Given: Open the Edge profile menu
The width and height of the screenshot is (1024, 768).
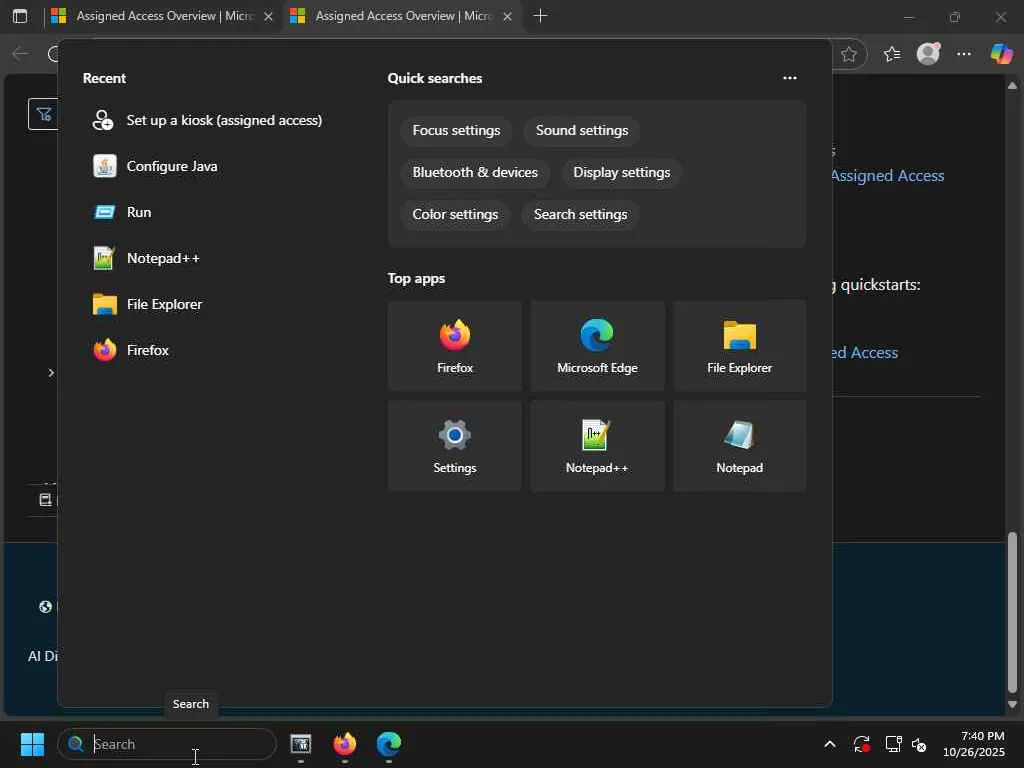Looking at the screenshot, I should pos(928,54).
